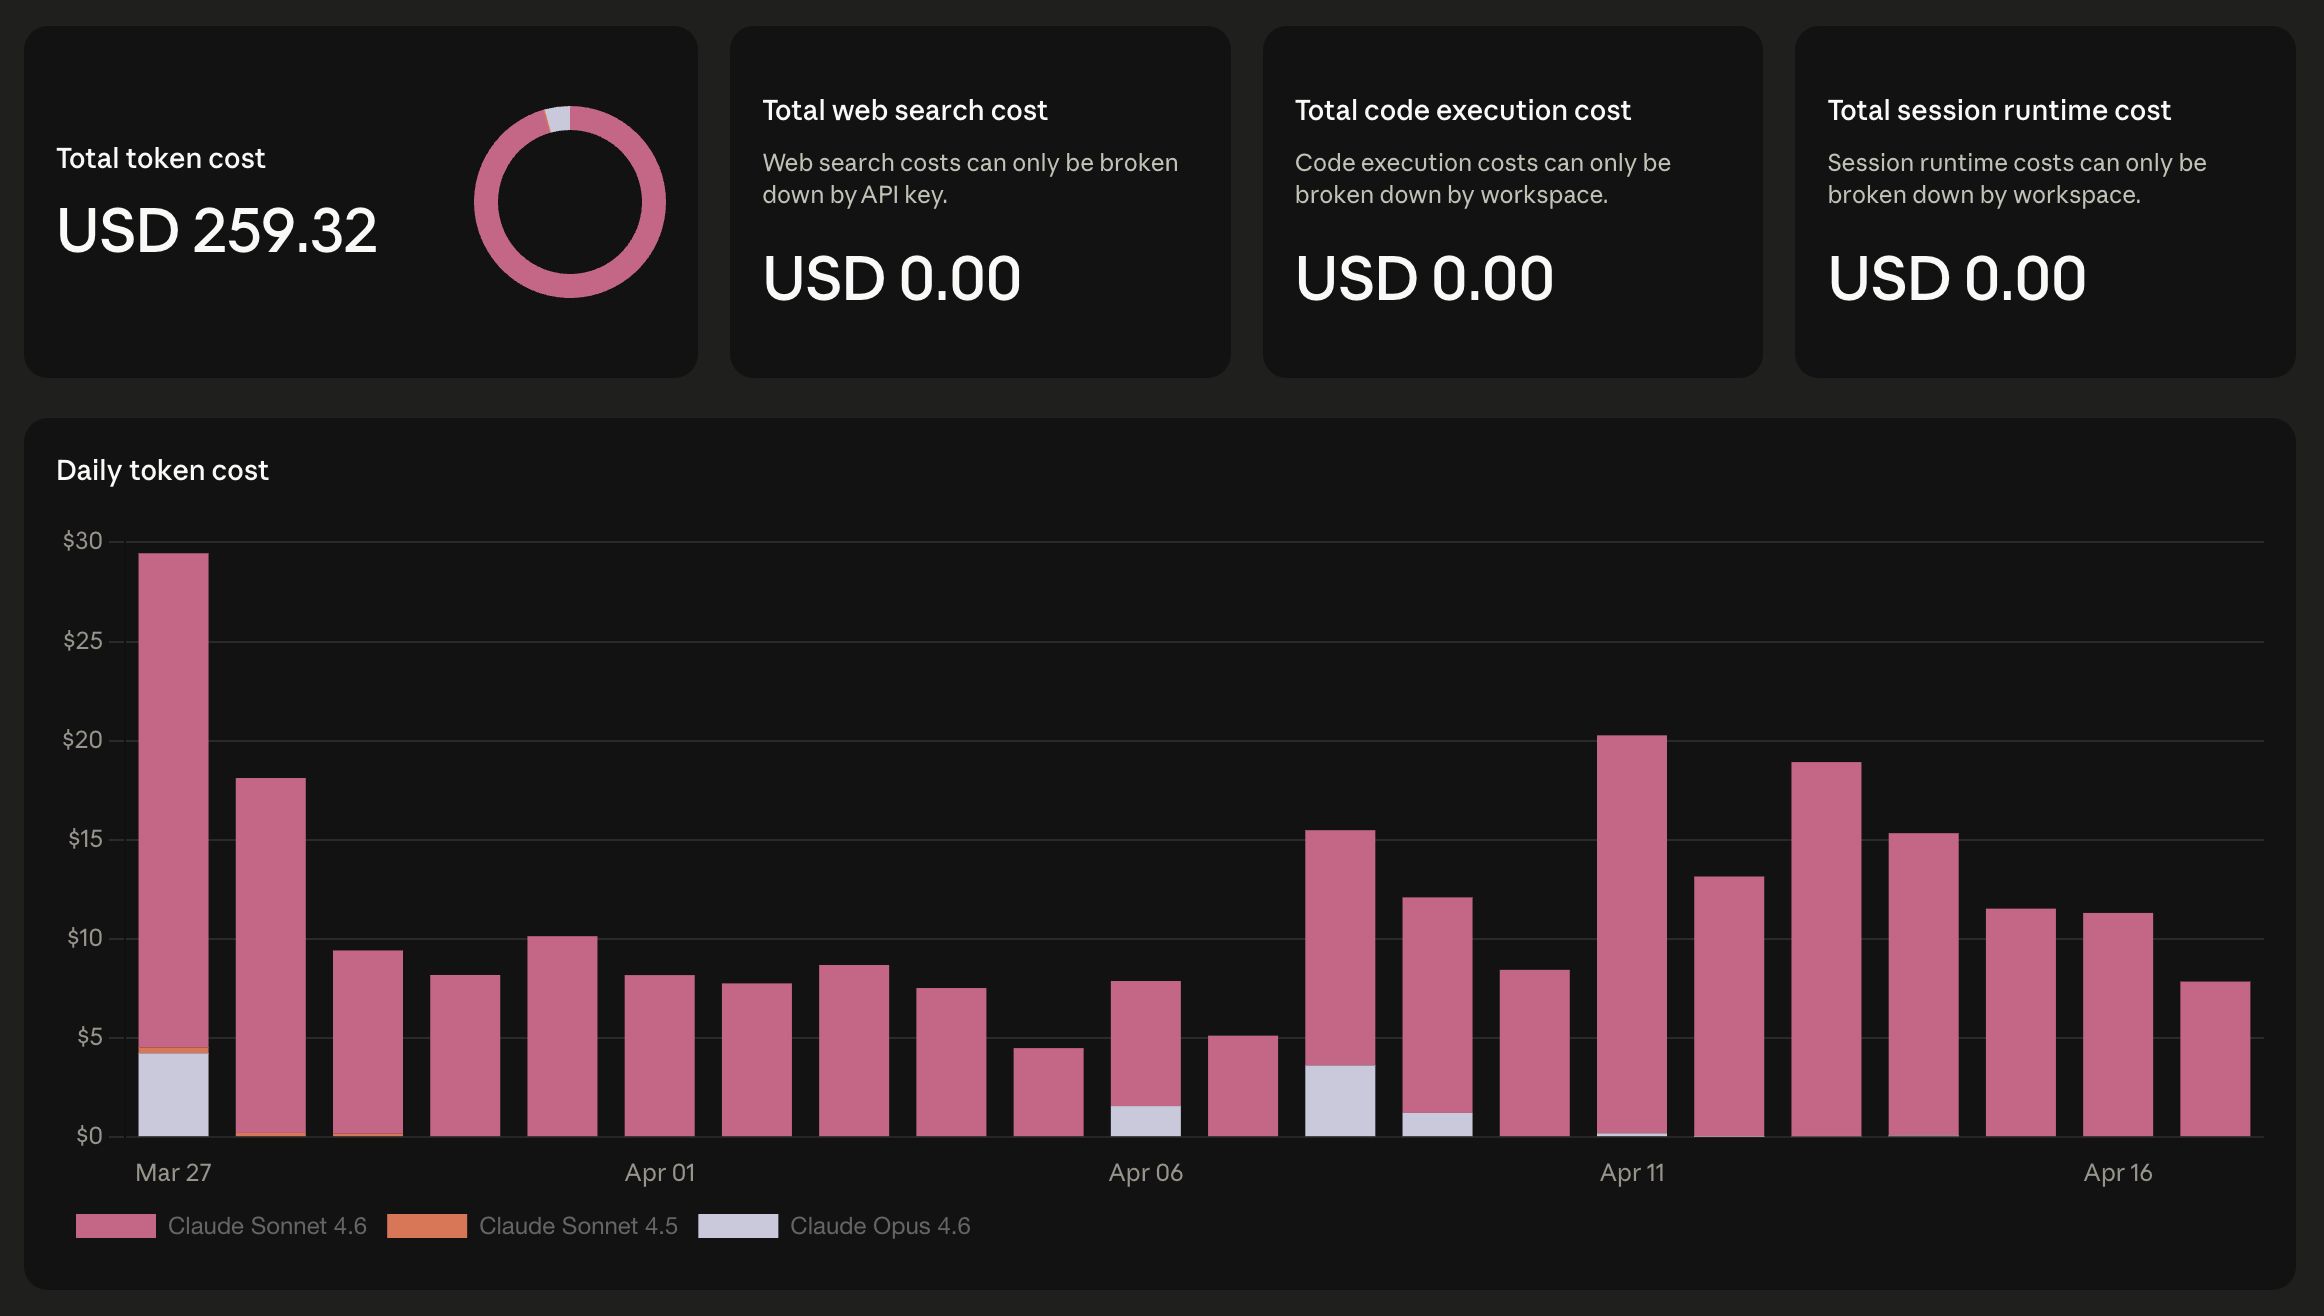Viewport: 2324px width, 1316px height.
Task: Click the Claude Sonnet 4.6 legend color box
Action: pyautogui.click(x=116, y=1224)
